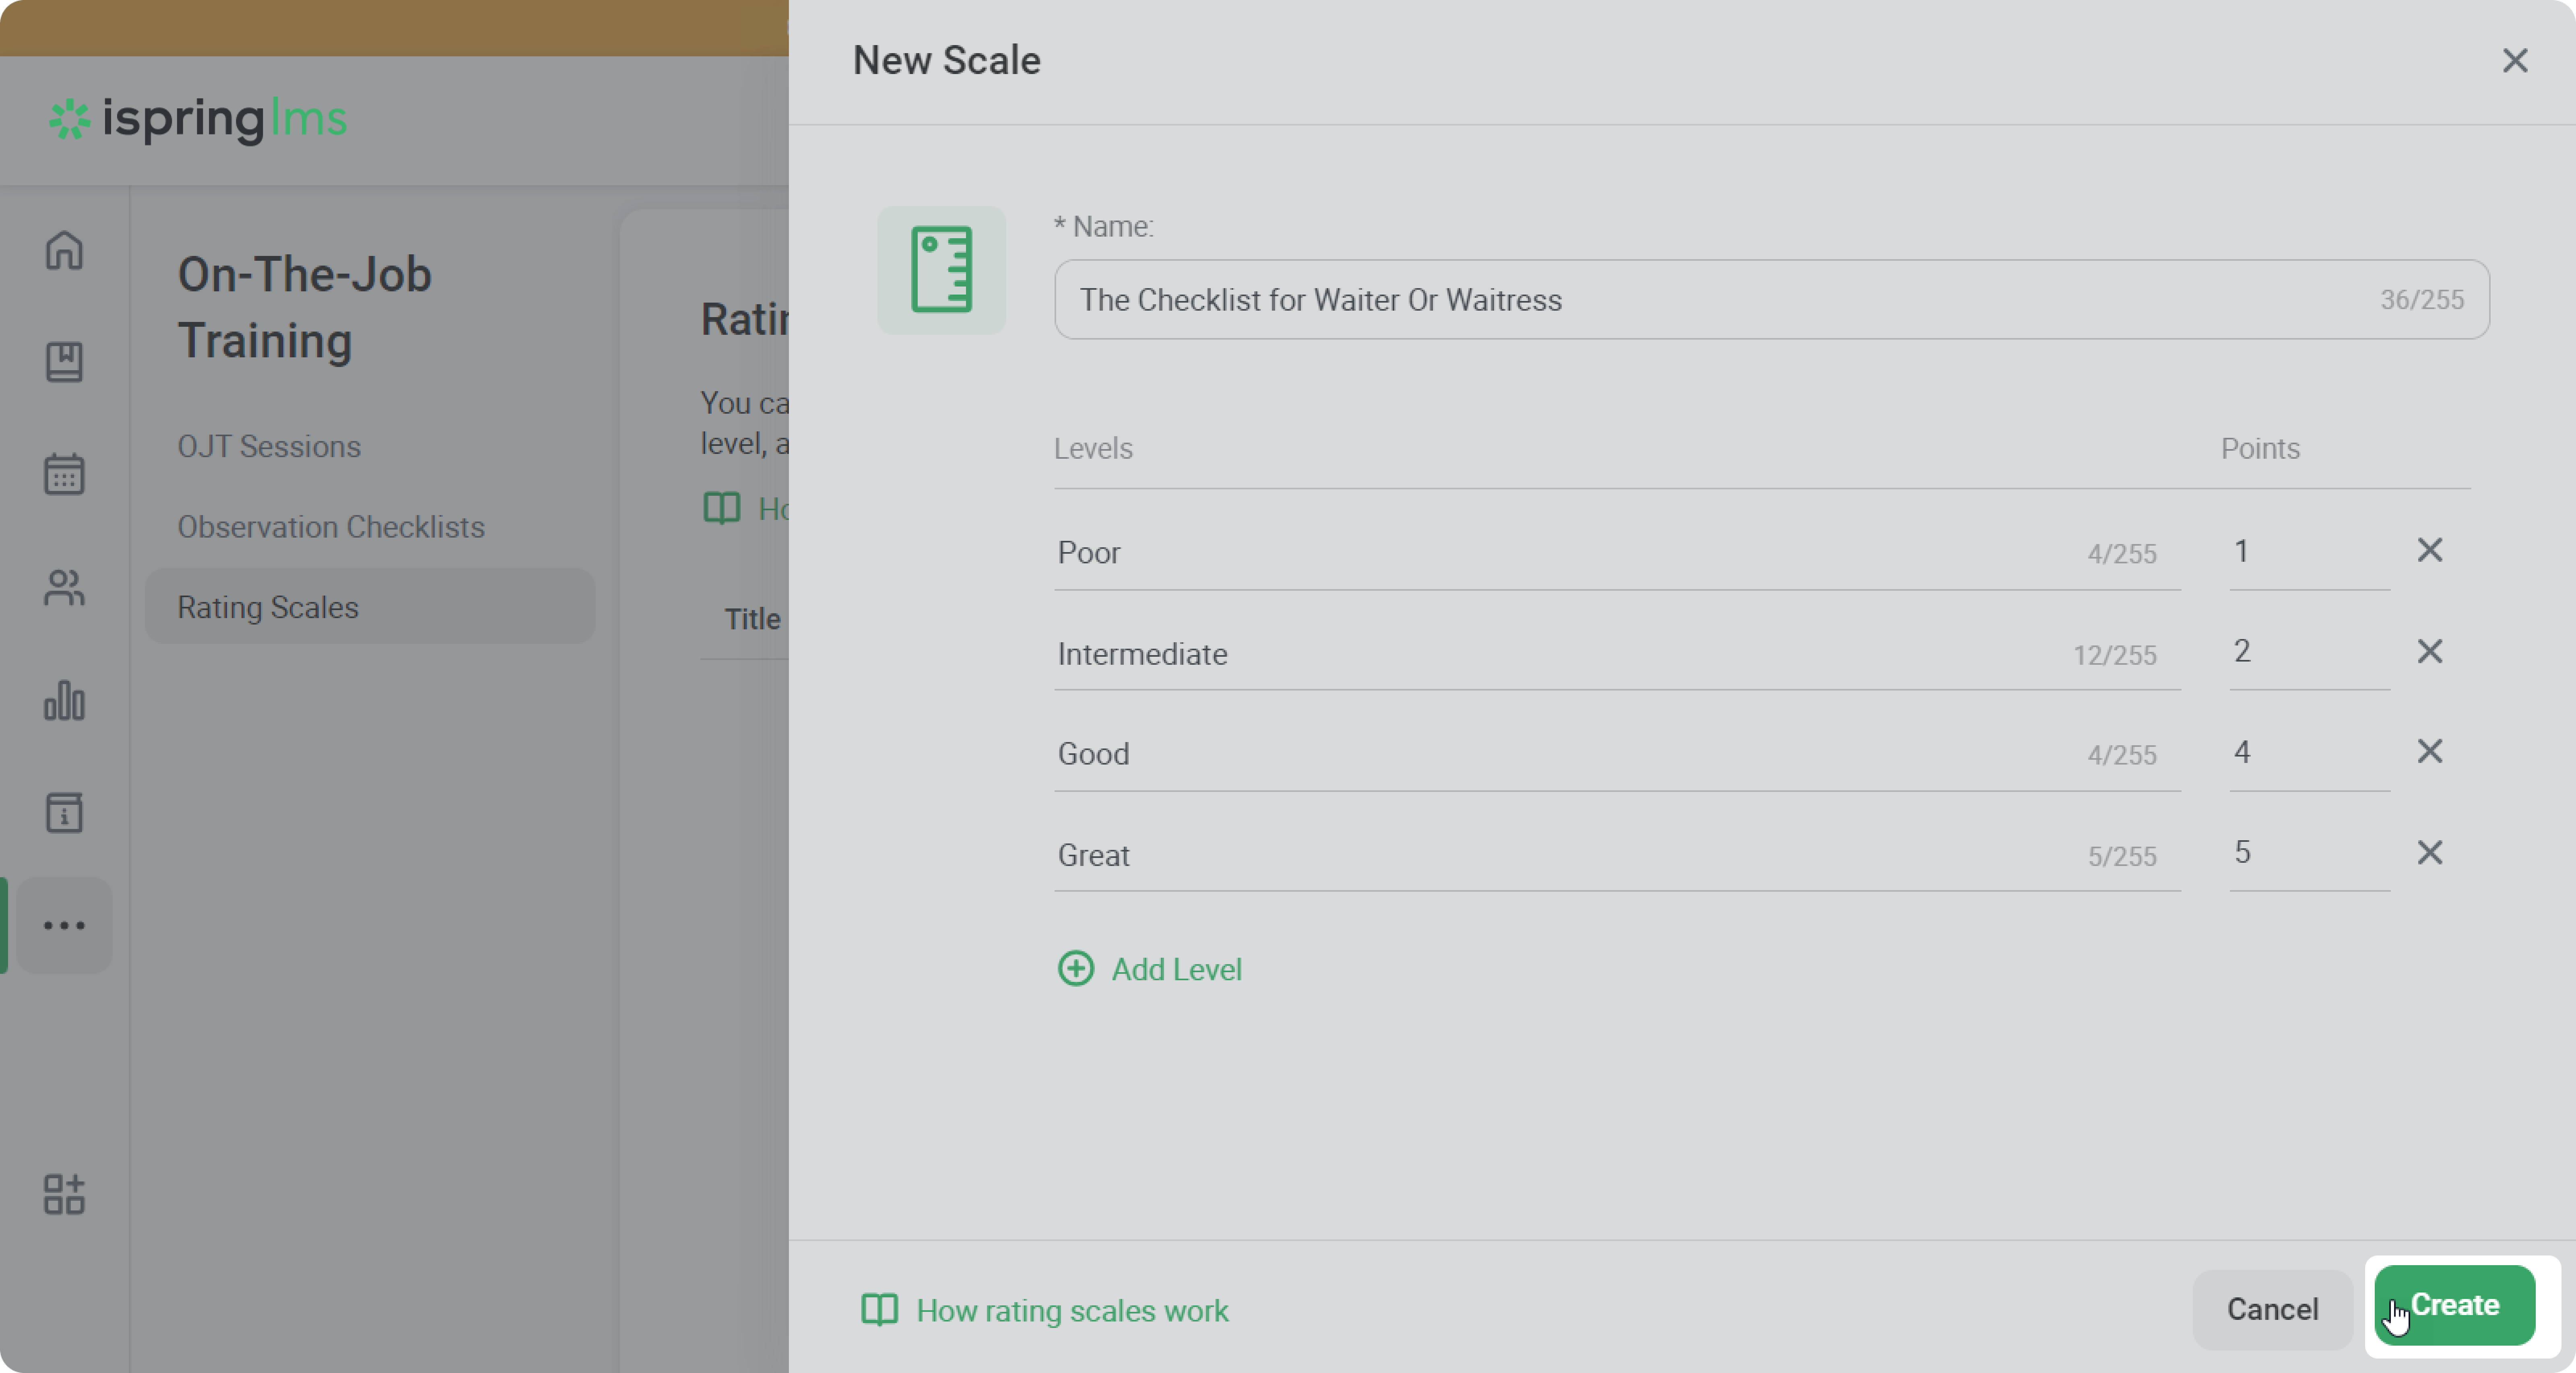Open the Users icon in sidebar
This screenshot has width=2576, height=1373.
coord(64,587)
